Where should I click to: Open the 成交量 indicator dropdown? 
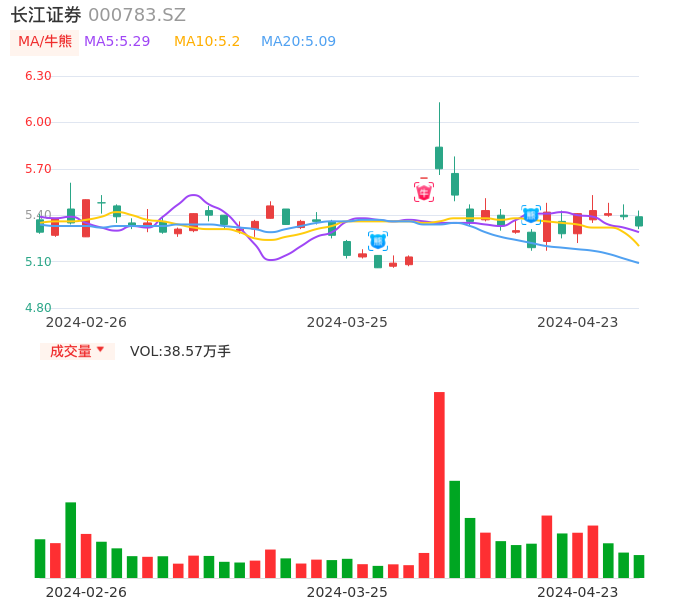[77, 351]
